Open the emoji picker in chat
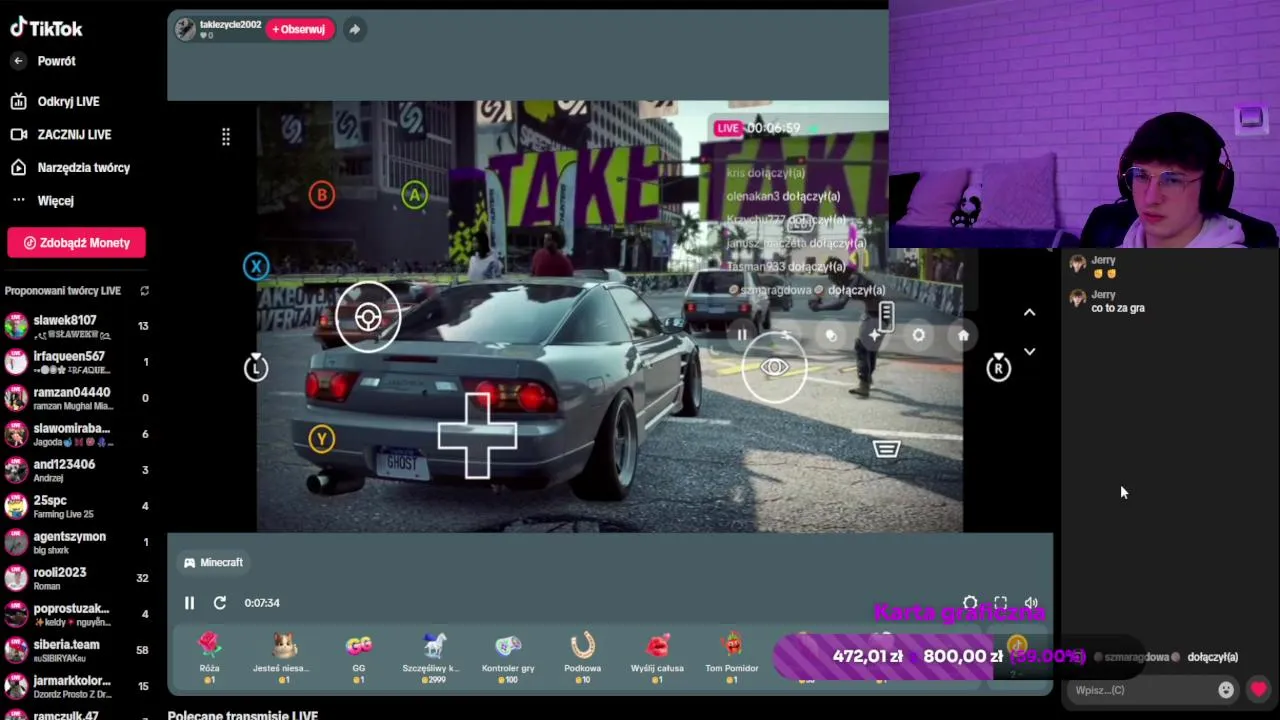Image resolution: width=1280 pixels, height=720 pixels. coord(1226,690)
